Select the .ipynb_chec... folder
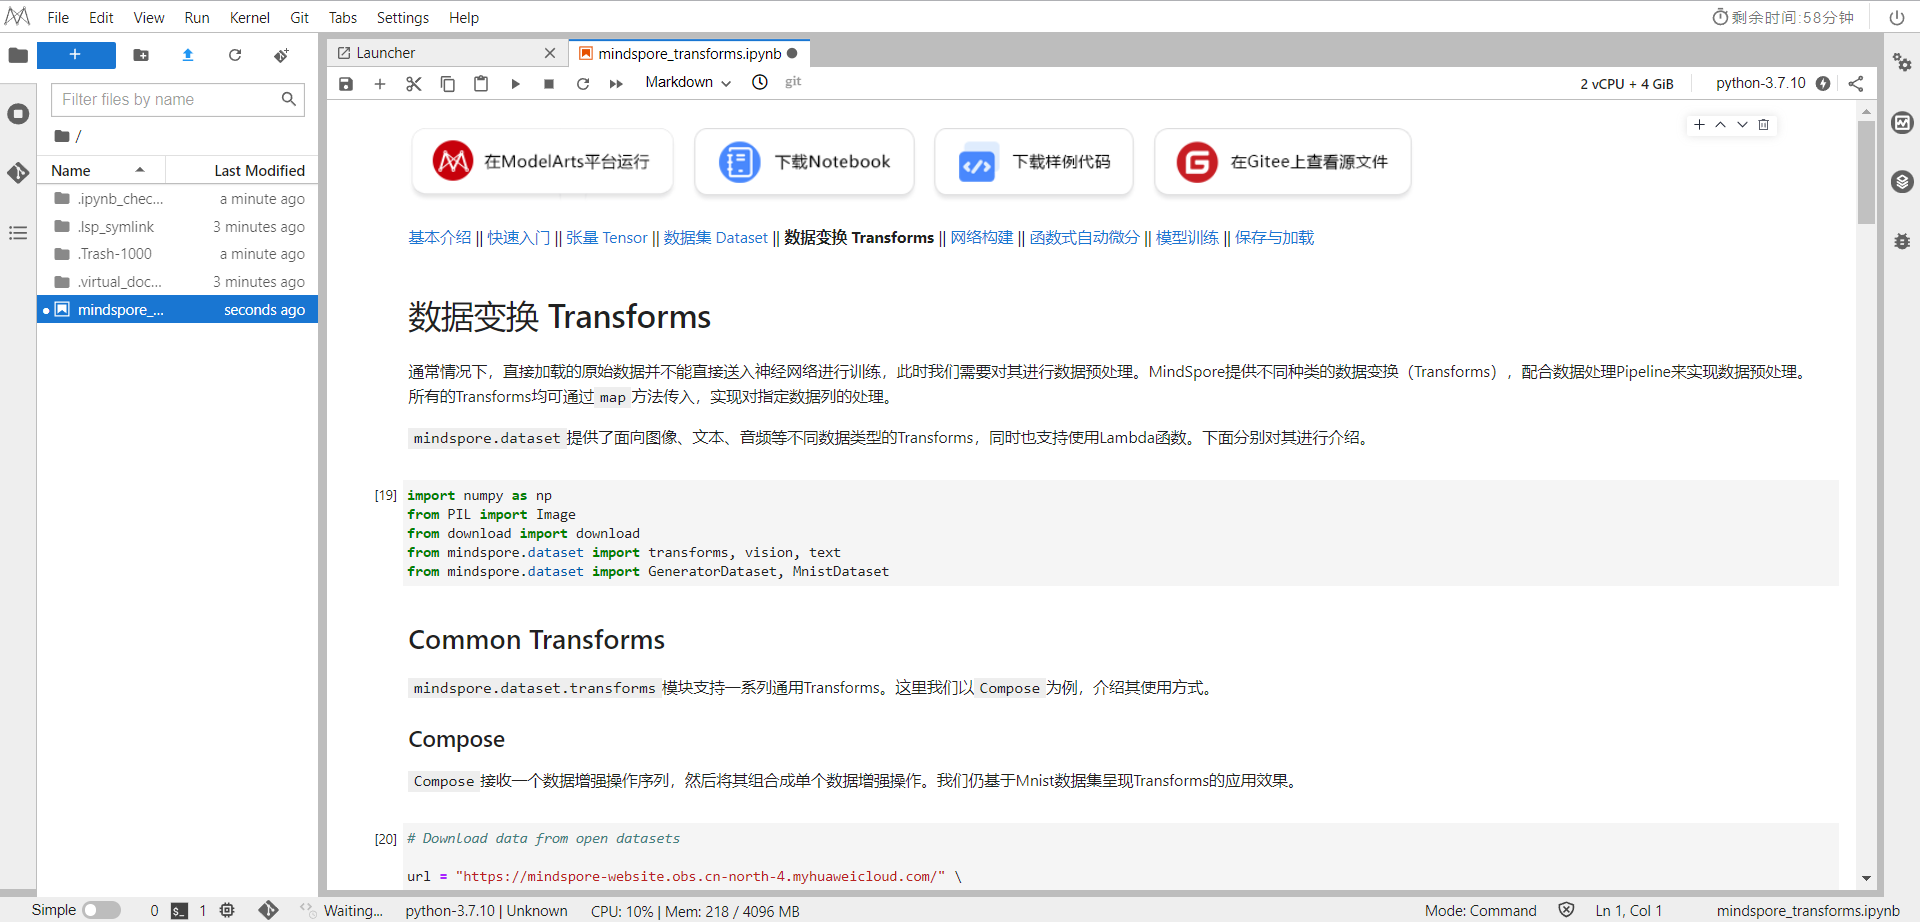 (178, 199)
